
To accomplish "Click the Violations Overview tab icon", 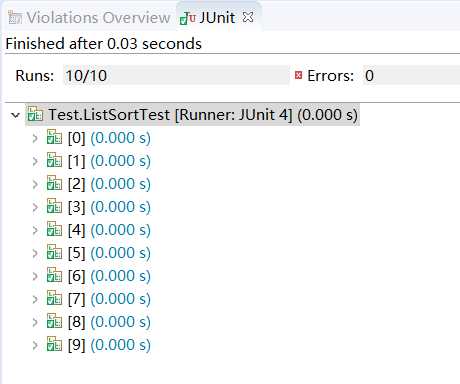I will coord(15,18).
